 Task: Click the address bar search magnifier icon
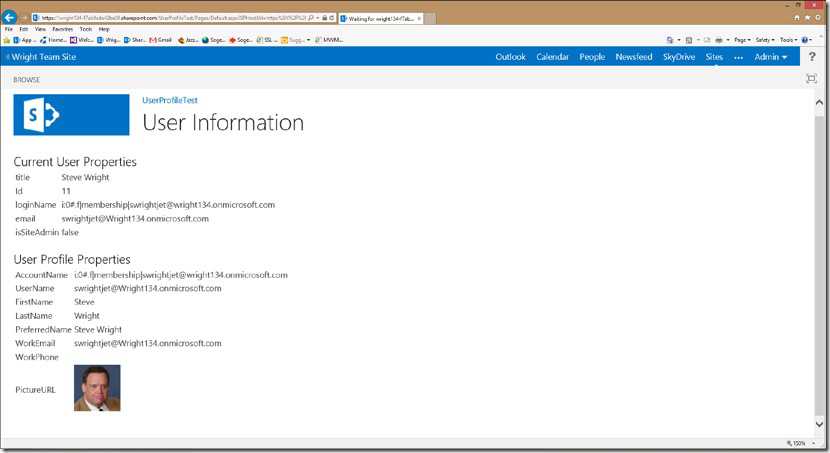click(311, 17)
